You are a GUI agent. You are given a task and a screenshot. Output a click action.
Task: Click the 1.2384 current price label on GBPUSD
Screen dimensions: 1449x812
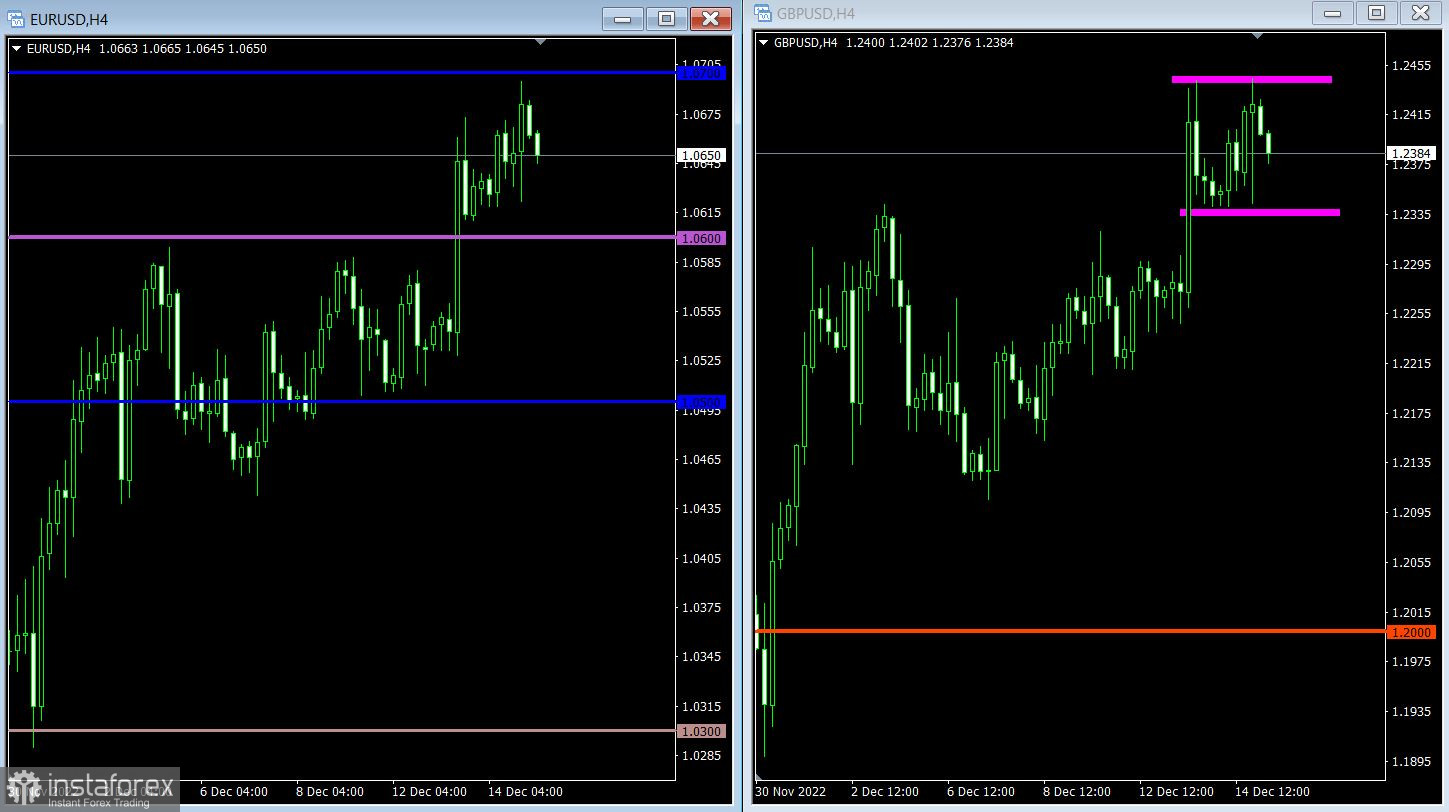pos(1411,154)
